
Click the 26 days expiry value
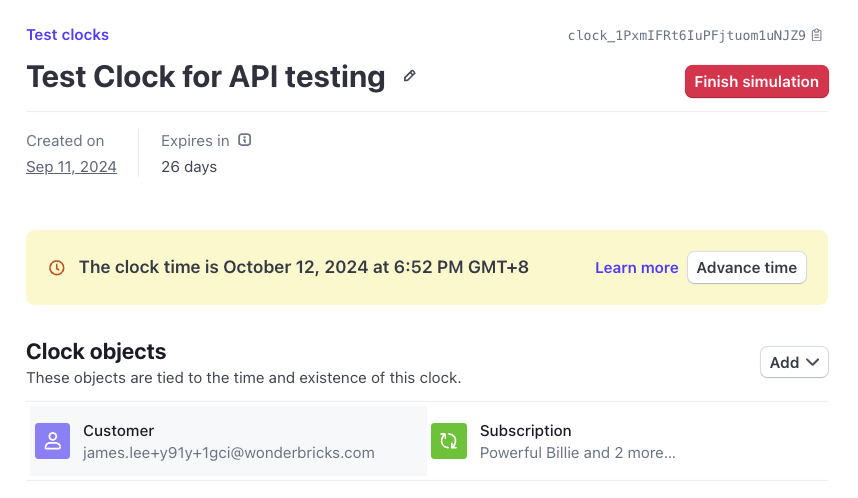(x=189, y=167)
